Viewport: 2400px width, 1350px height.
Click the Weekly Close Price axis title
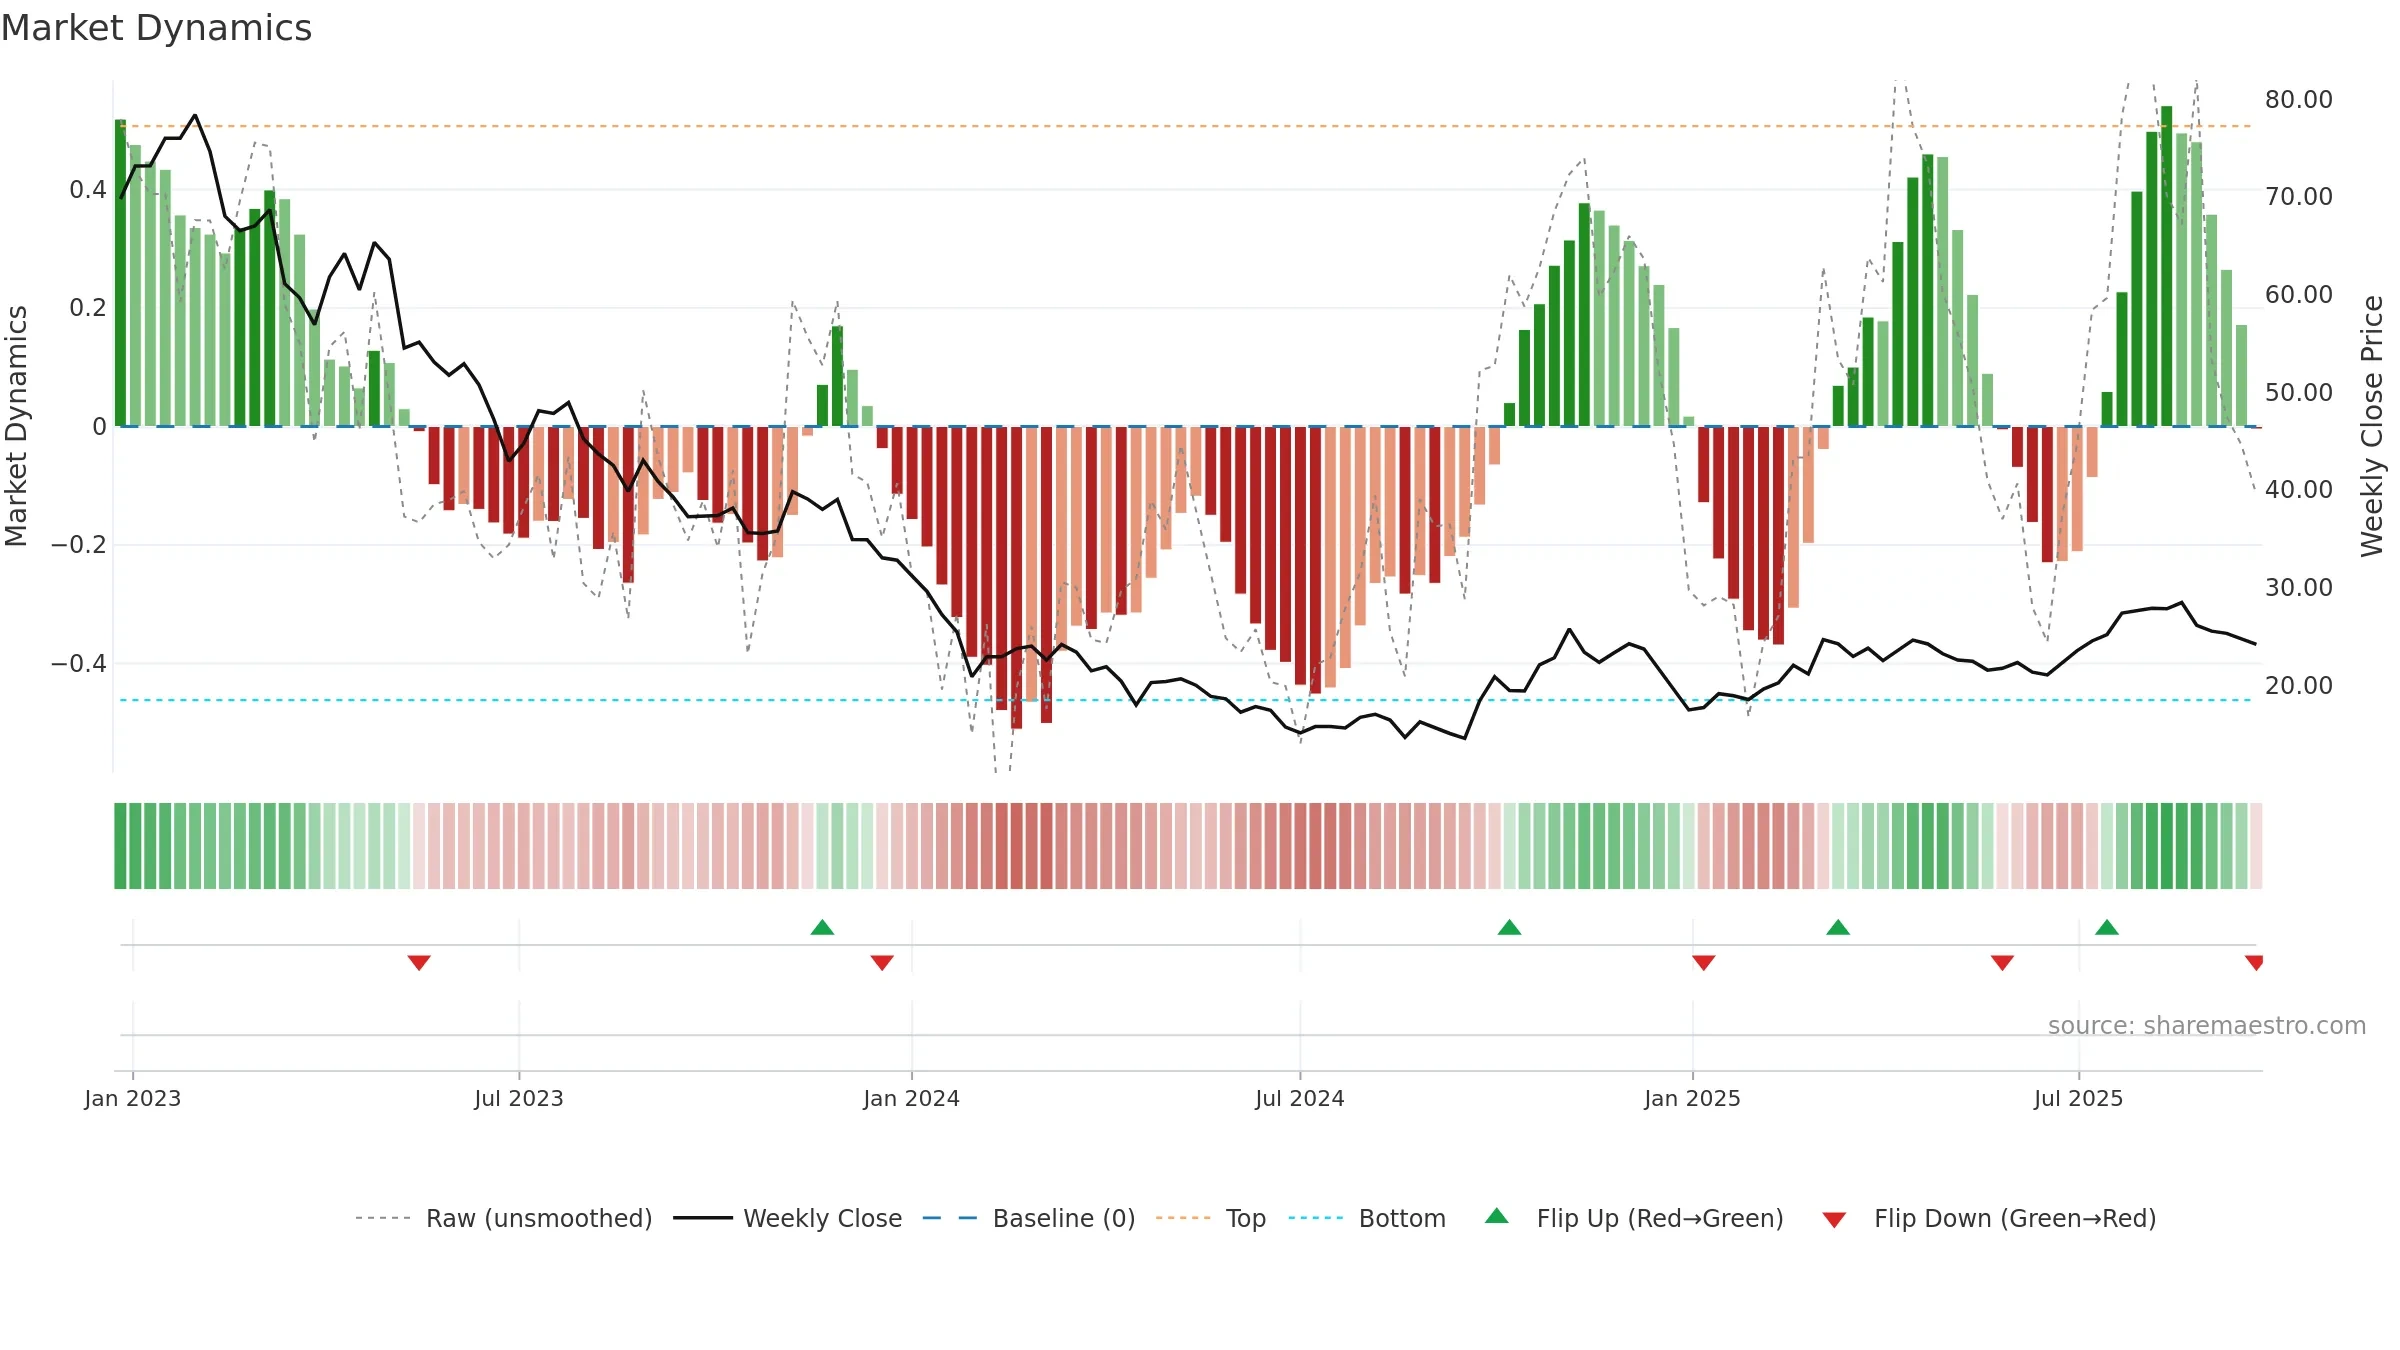[2372, 426]
